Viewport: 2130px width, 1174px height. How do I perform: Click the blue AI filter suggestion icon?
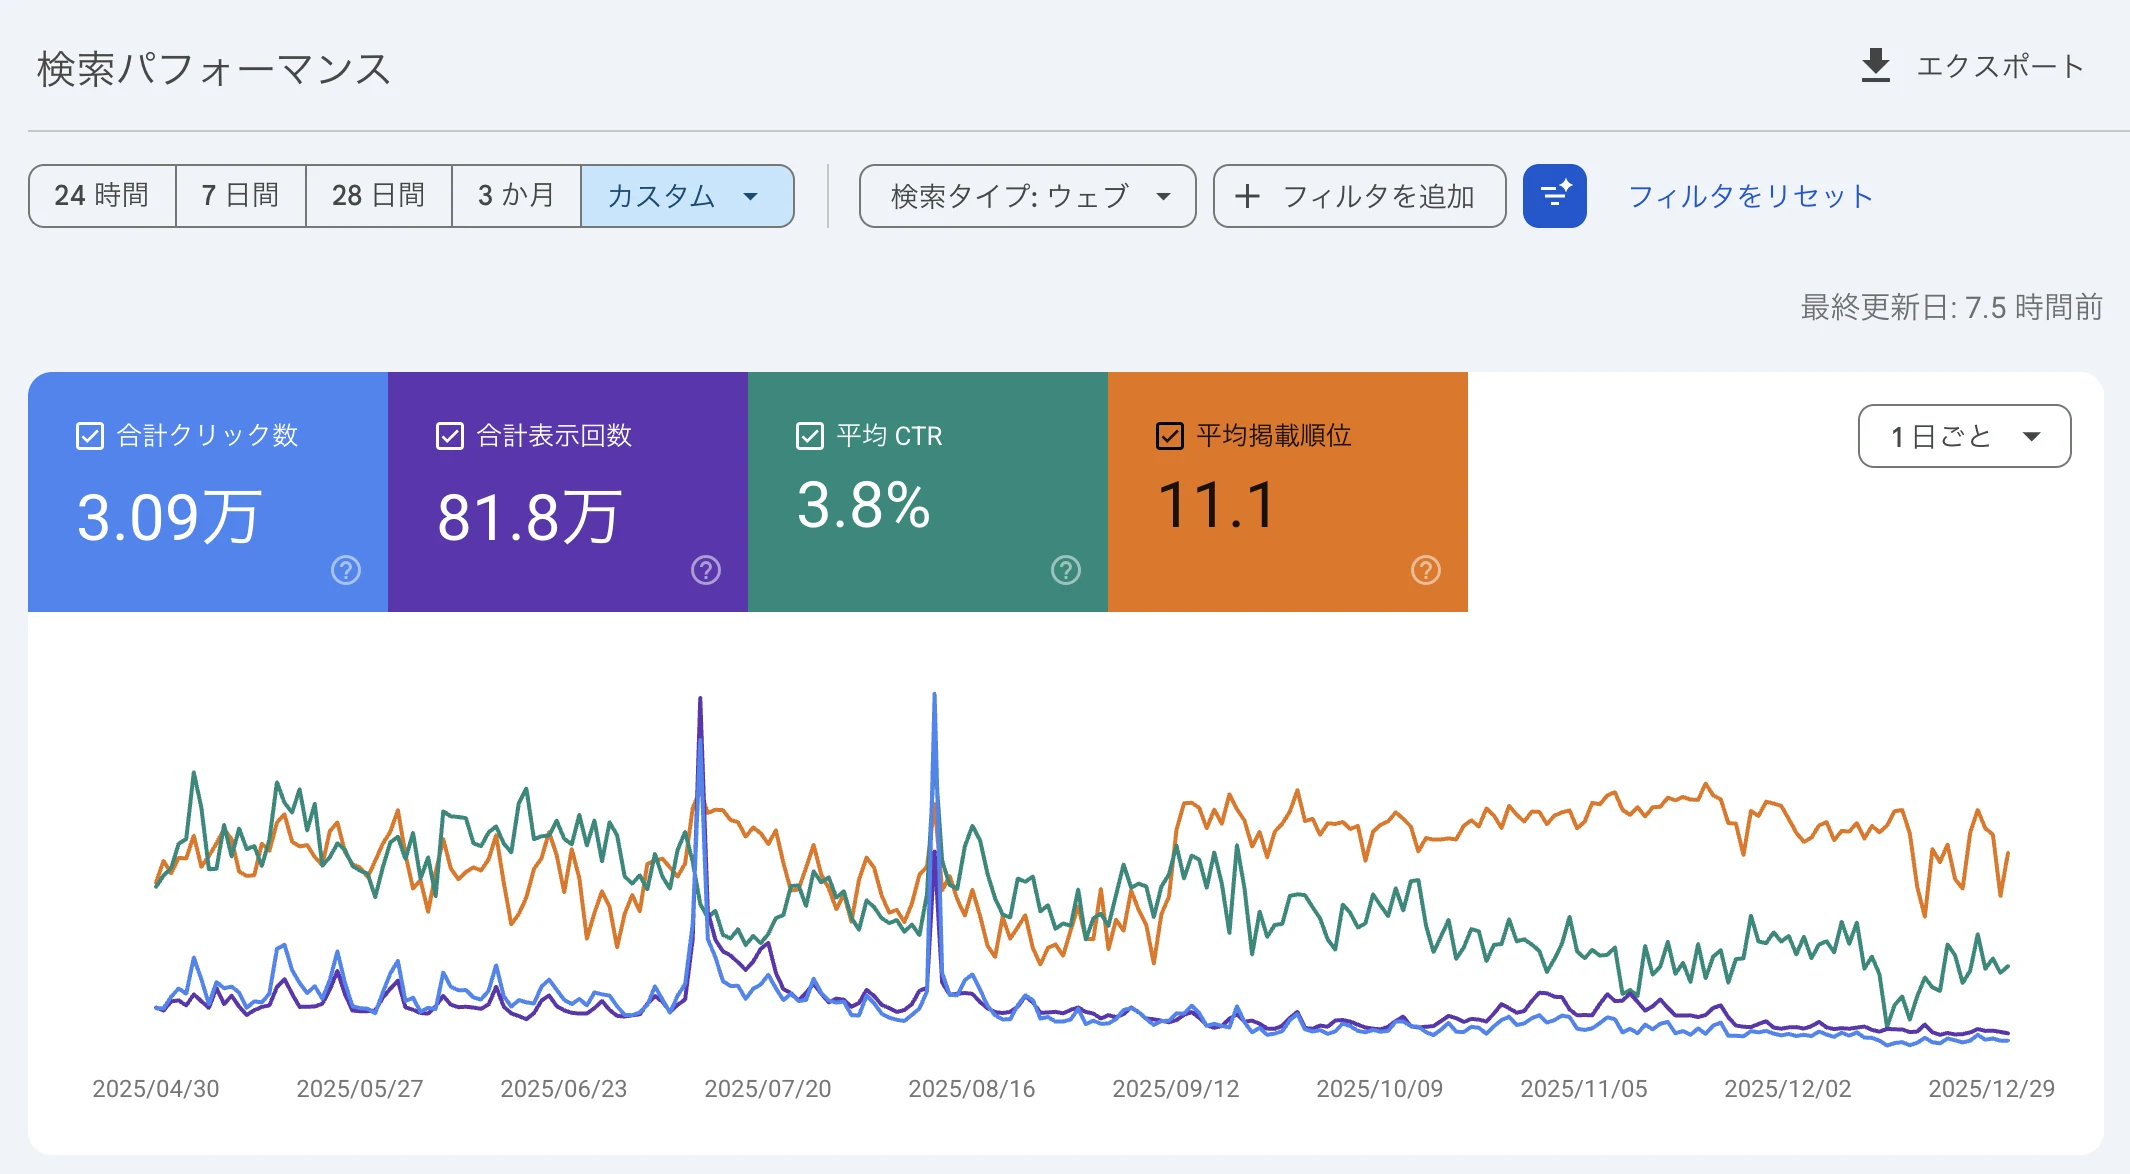(1555, 196)
